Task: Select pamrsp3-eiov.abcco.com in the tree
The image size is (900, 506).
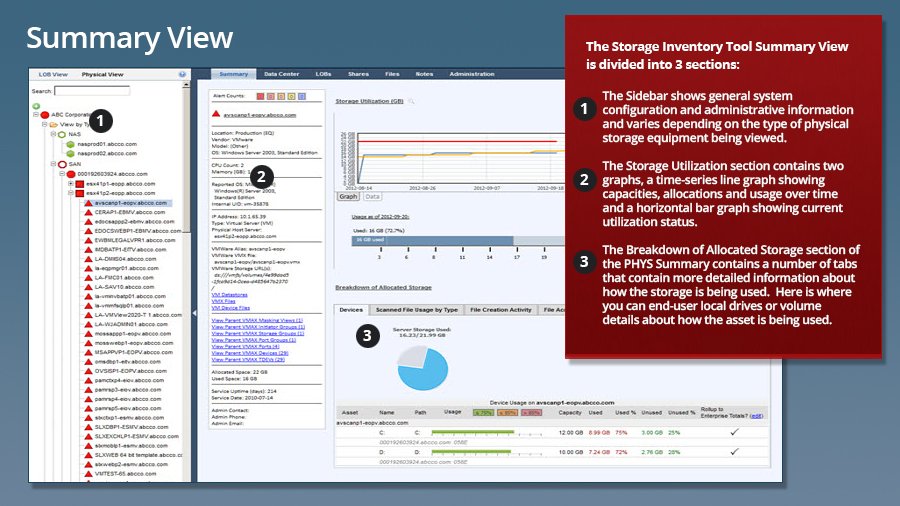Action: (x=128, y=390)
